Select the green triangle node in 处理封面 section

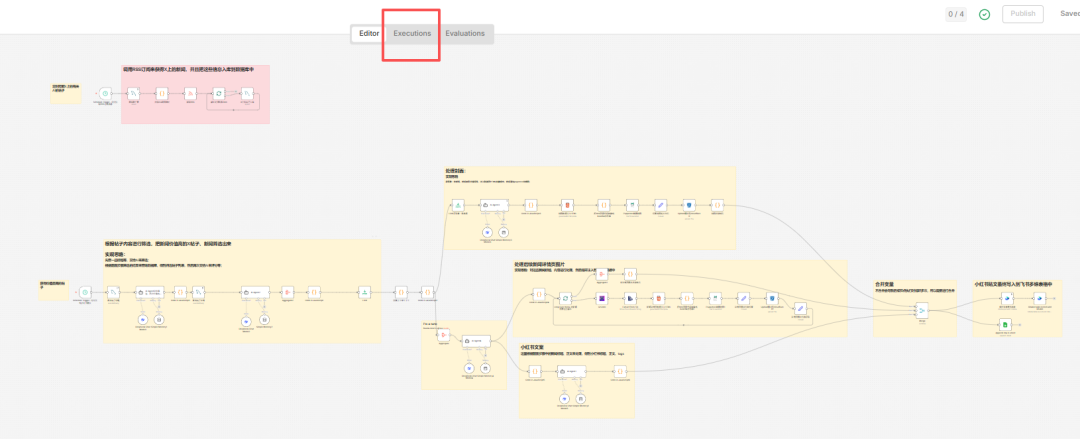pos(456,205)
